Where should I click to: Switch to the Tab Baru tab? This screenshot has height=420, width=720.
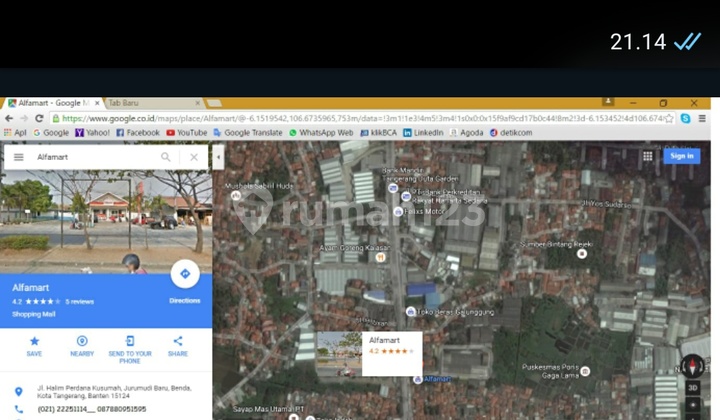[130, 103]
